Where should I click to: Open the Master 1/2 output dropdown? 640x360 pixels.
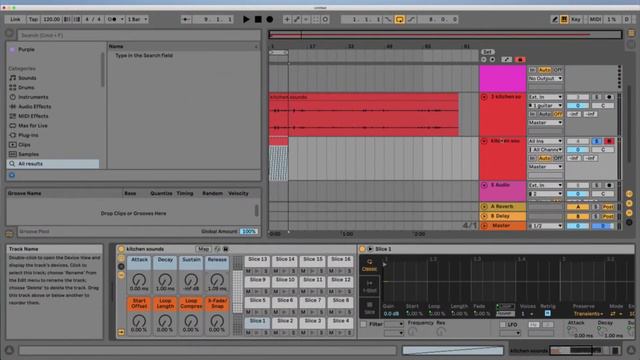545,226
